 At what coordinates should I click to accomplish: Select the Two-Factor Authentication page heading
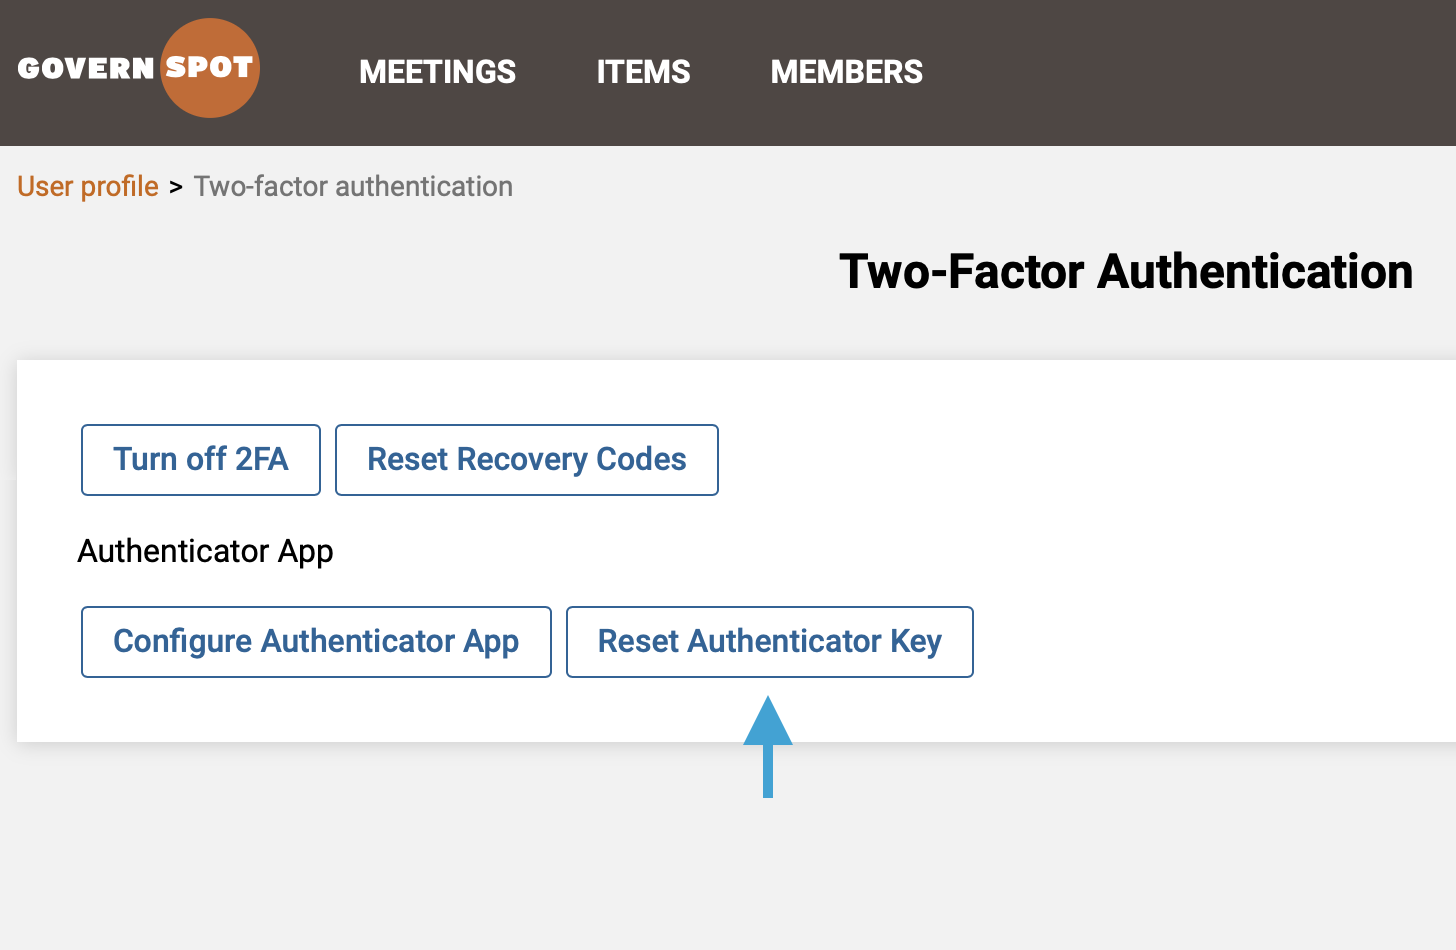(1126, 270)
